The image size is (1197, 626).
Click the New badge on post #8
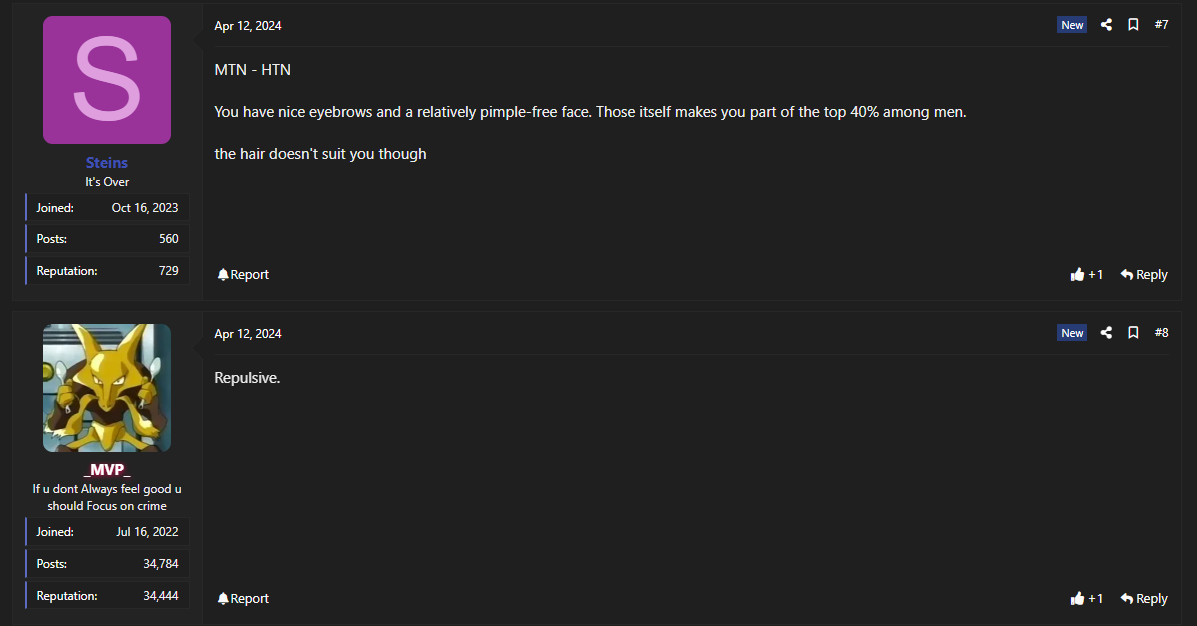point(1072,333)
